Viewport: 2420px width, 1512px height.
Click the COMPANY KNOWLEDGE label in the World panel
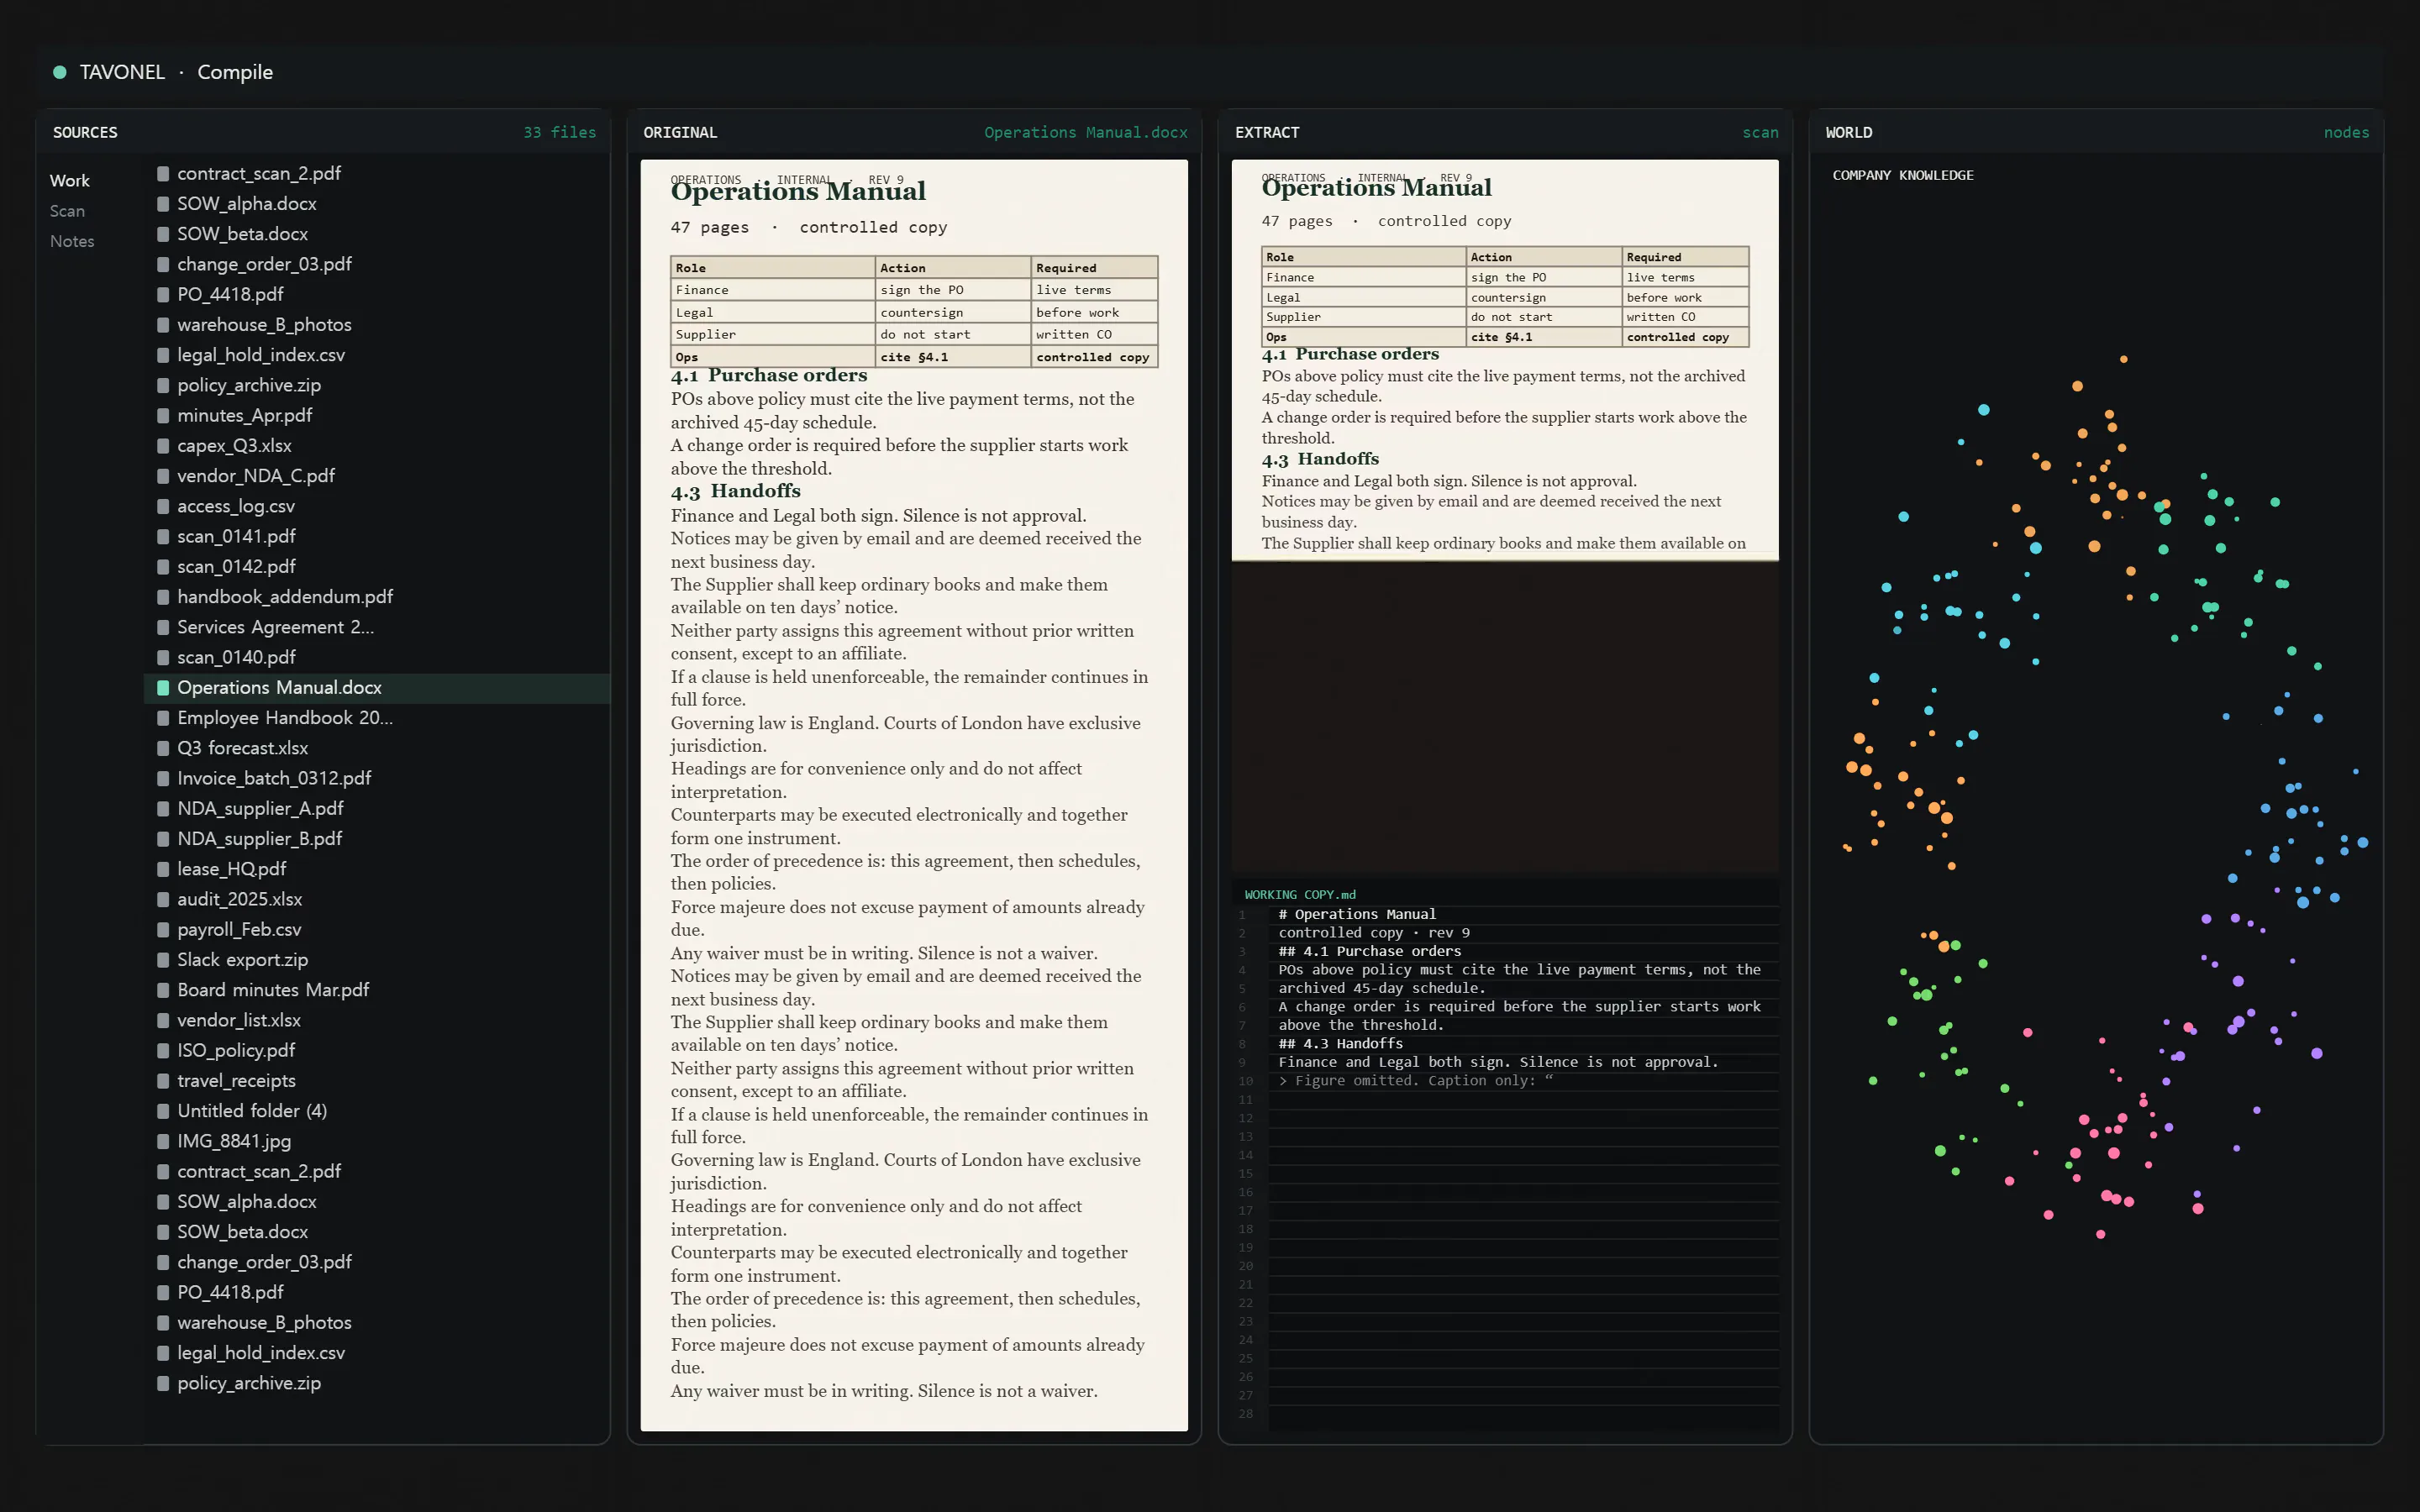[x=1902, y=175]
